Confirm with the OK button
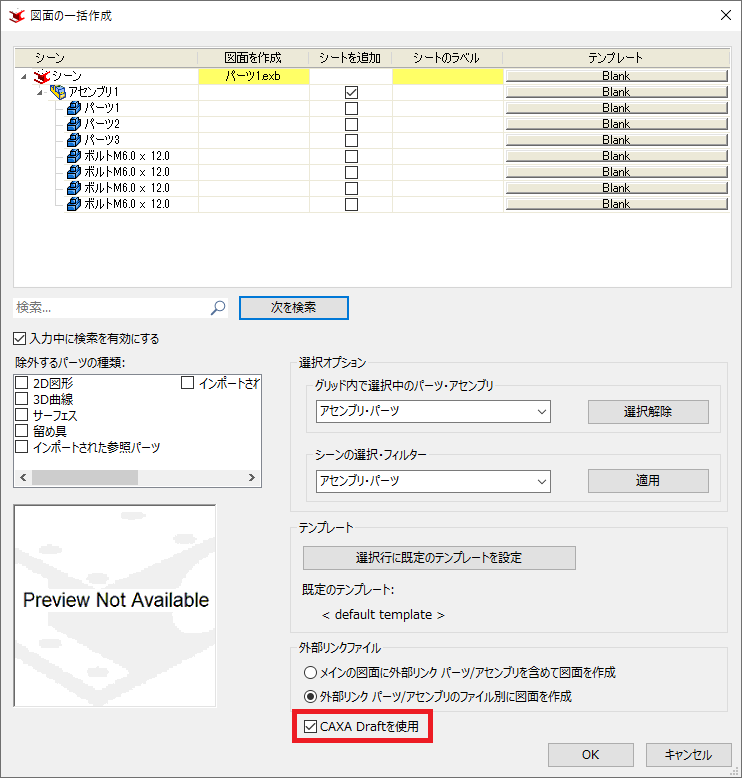Image resolution: width=742 pixels, height=778 pixels. click(590, 755)
